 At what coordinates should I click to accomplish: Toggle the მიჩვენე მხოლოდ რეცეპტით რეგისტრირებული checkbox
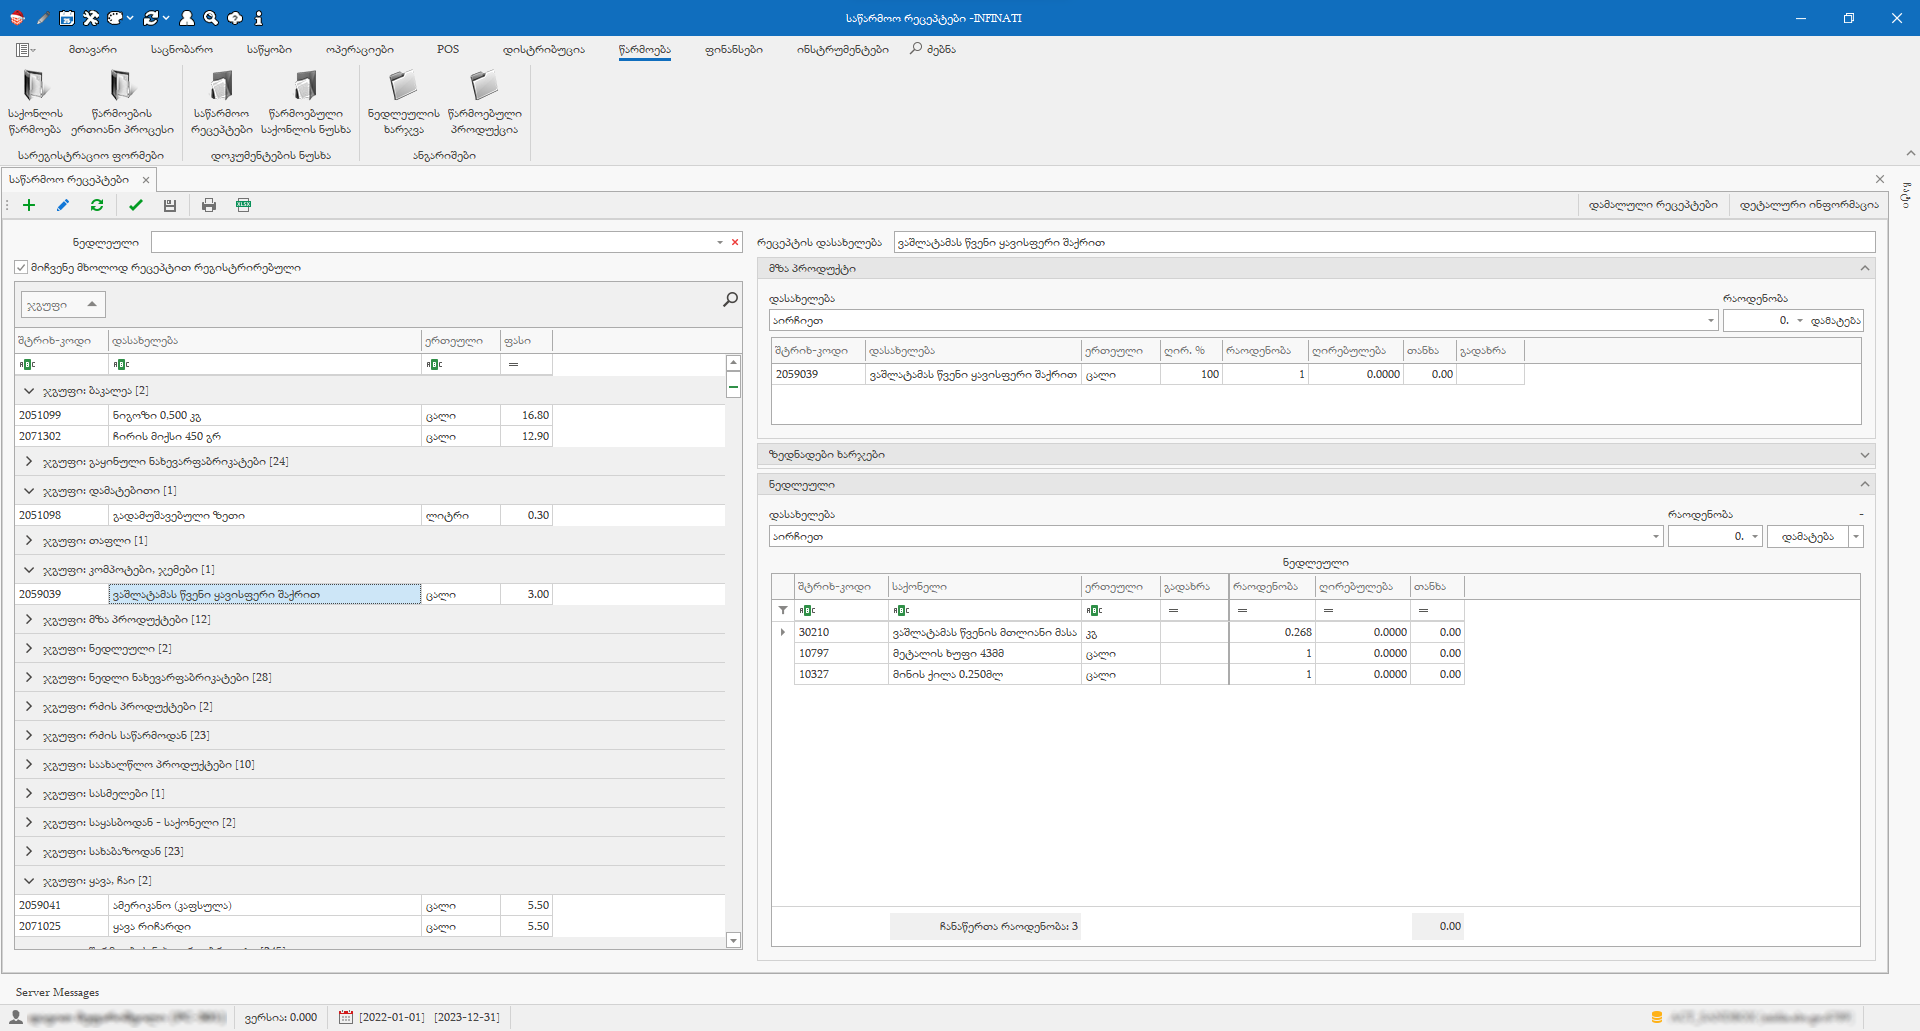click(x=21, y=268)
